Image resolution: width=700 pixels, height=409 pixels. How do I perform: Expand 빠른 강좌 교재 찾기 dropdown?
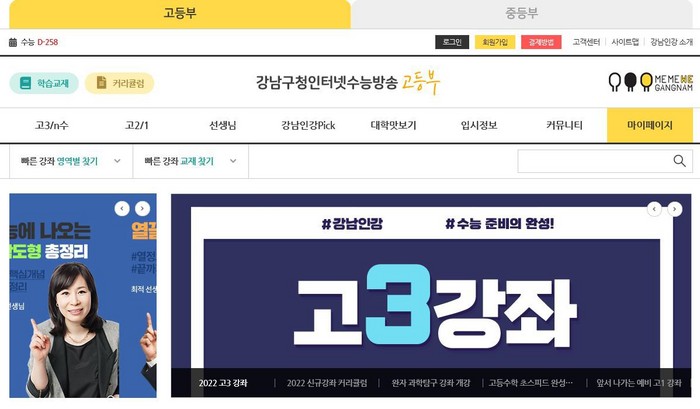coord(191,161)
